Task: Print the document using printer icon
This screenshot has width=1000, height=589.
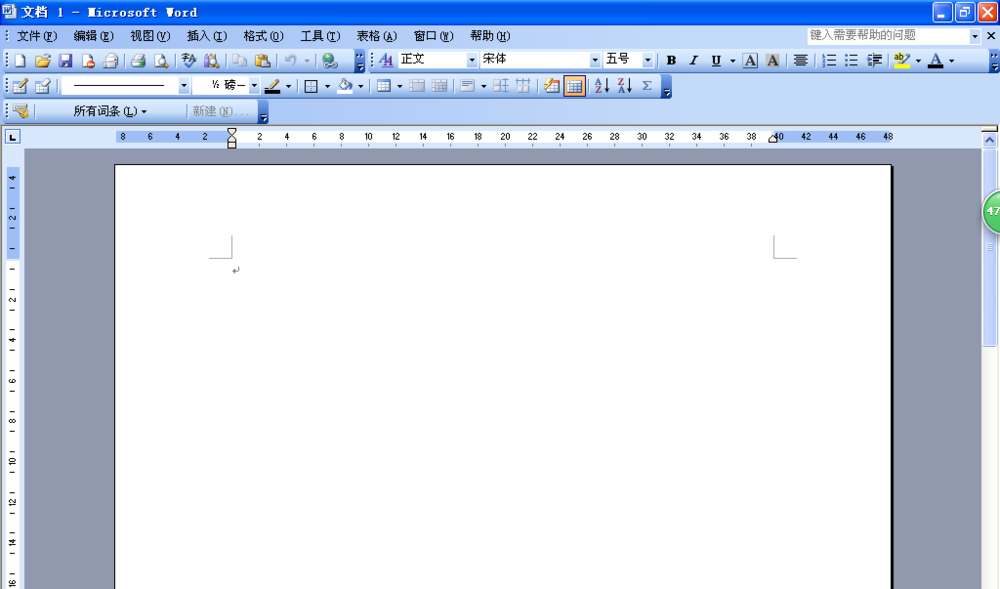Action: click(138, 61)
